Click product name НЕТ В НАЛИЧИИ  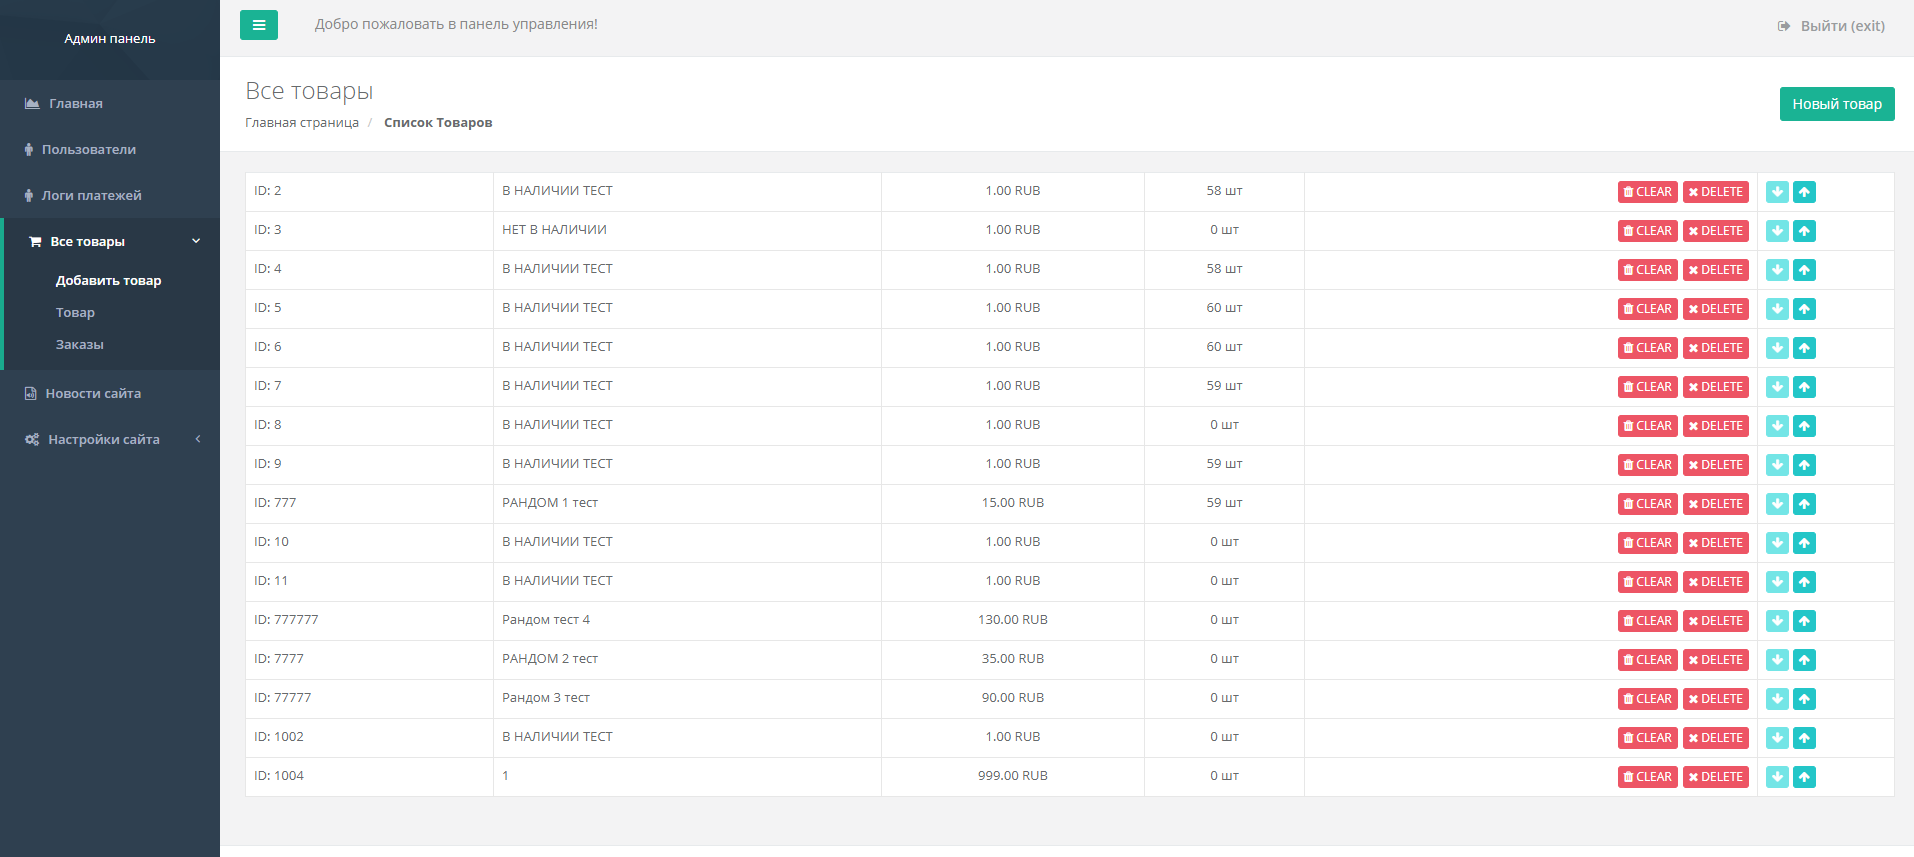point(554,230)
